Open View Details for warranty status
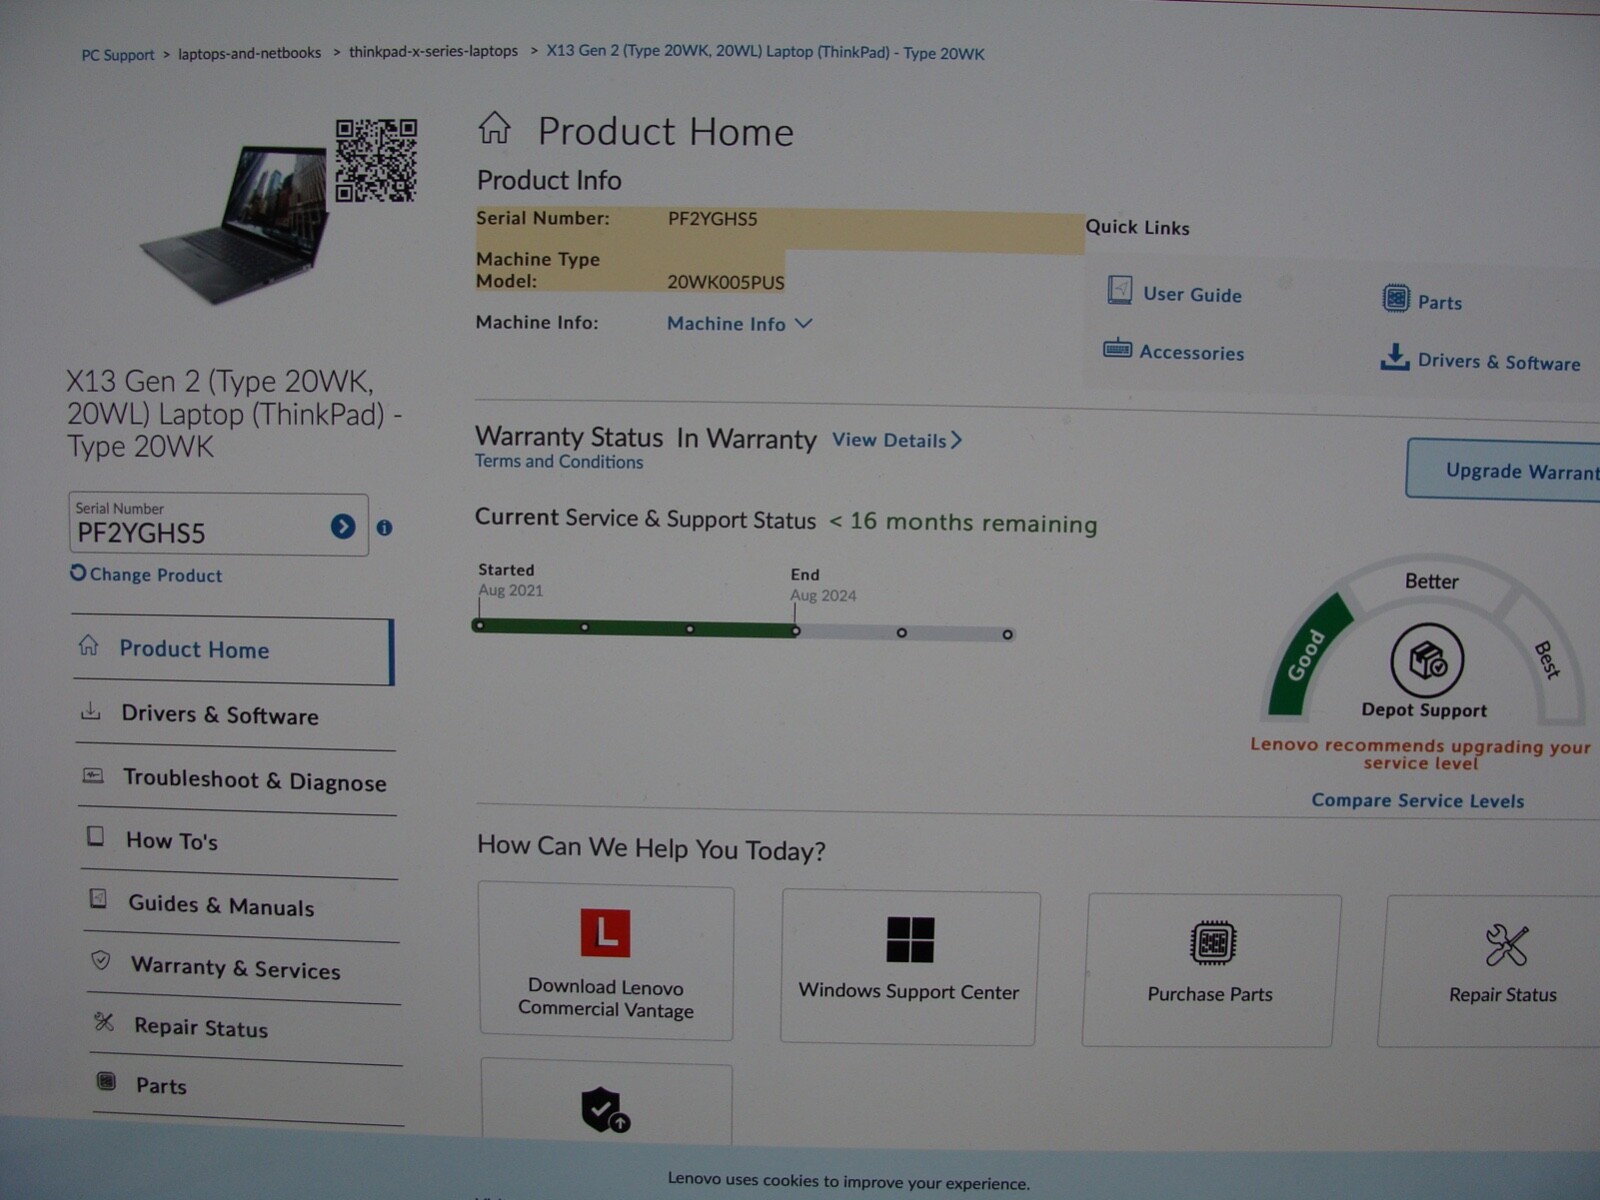This screenshot has height=1200, width=1600. 897,440
